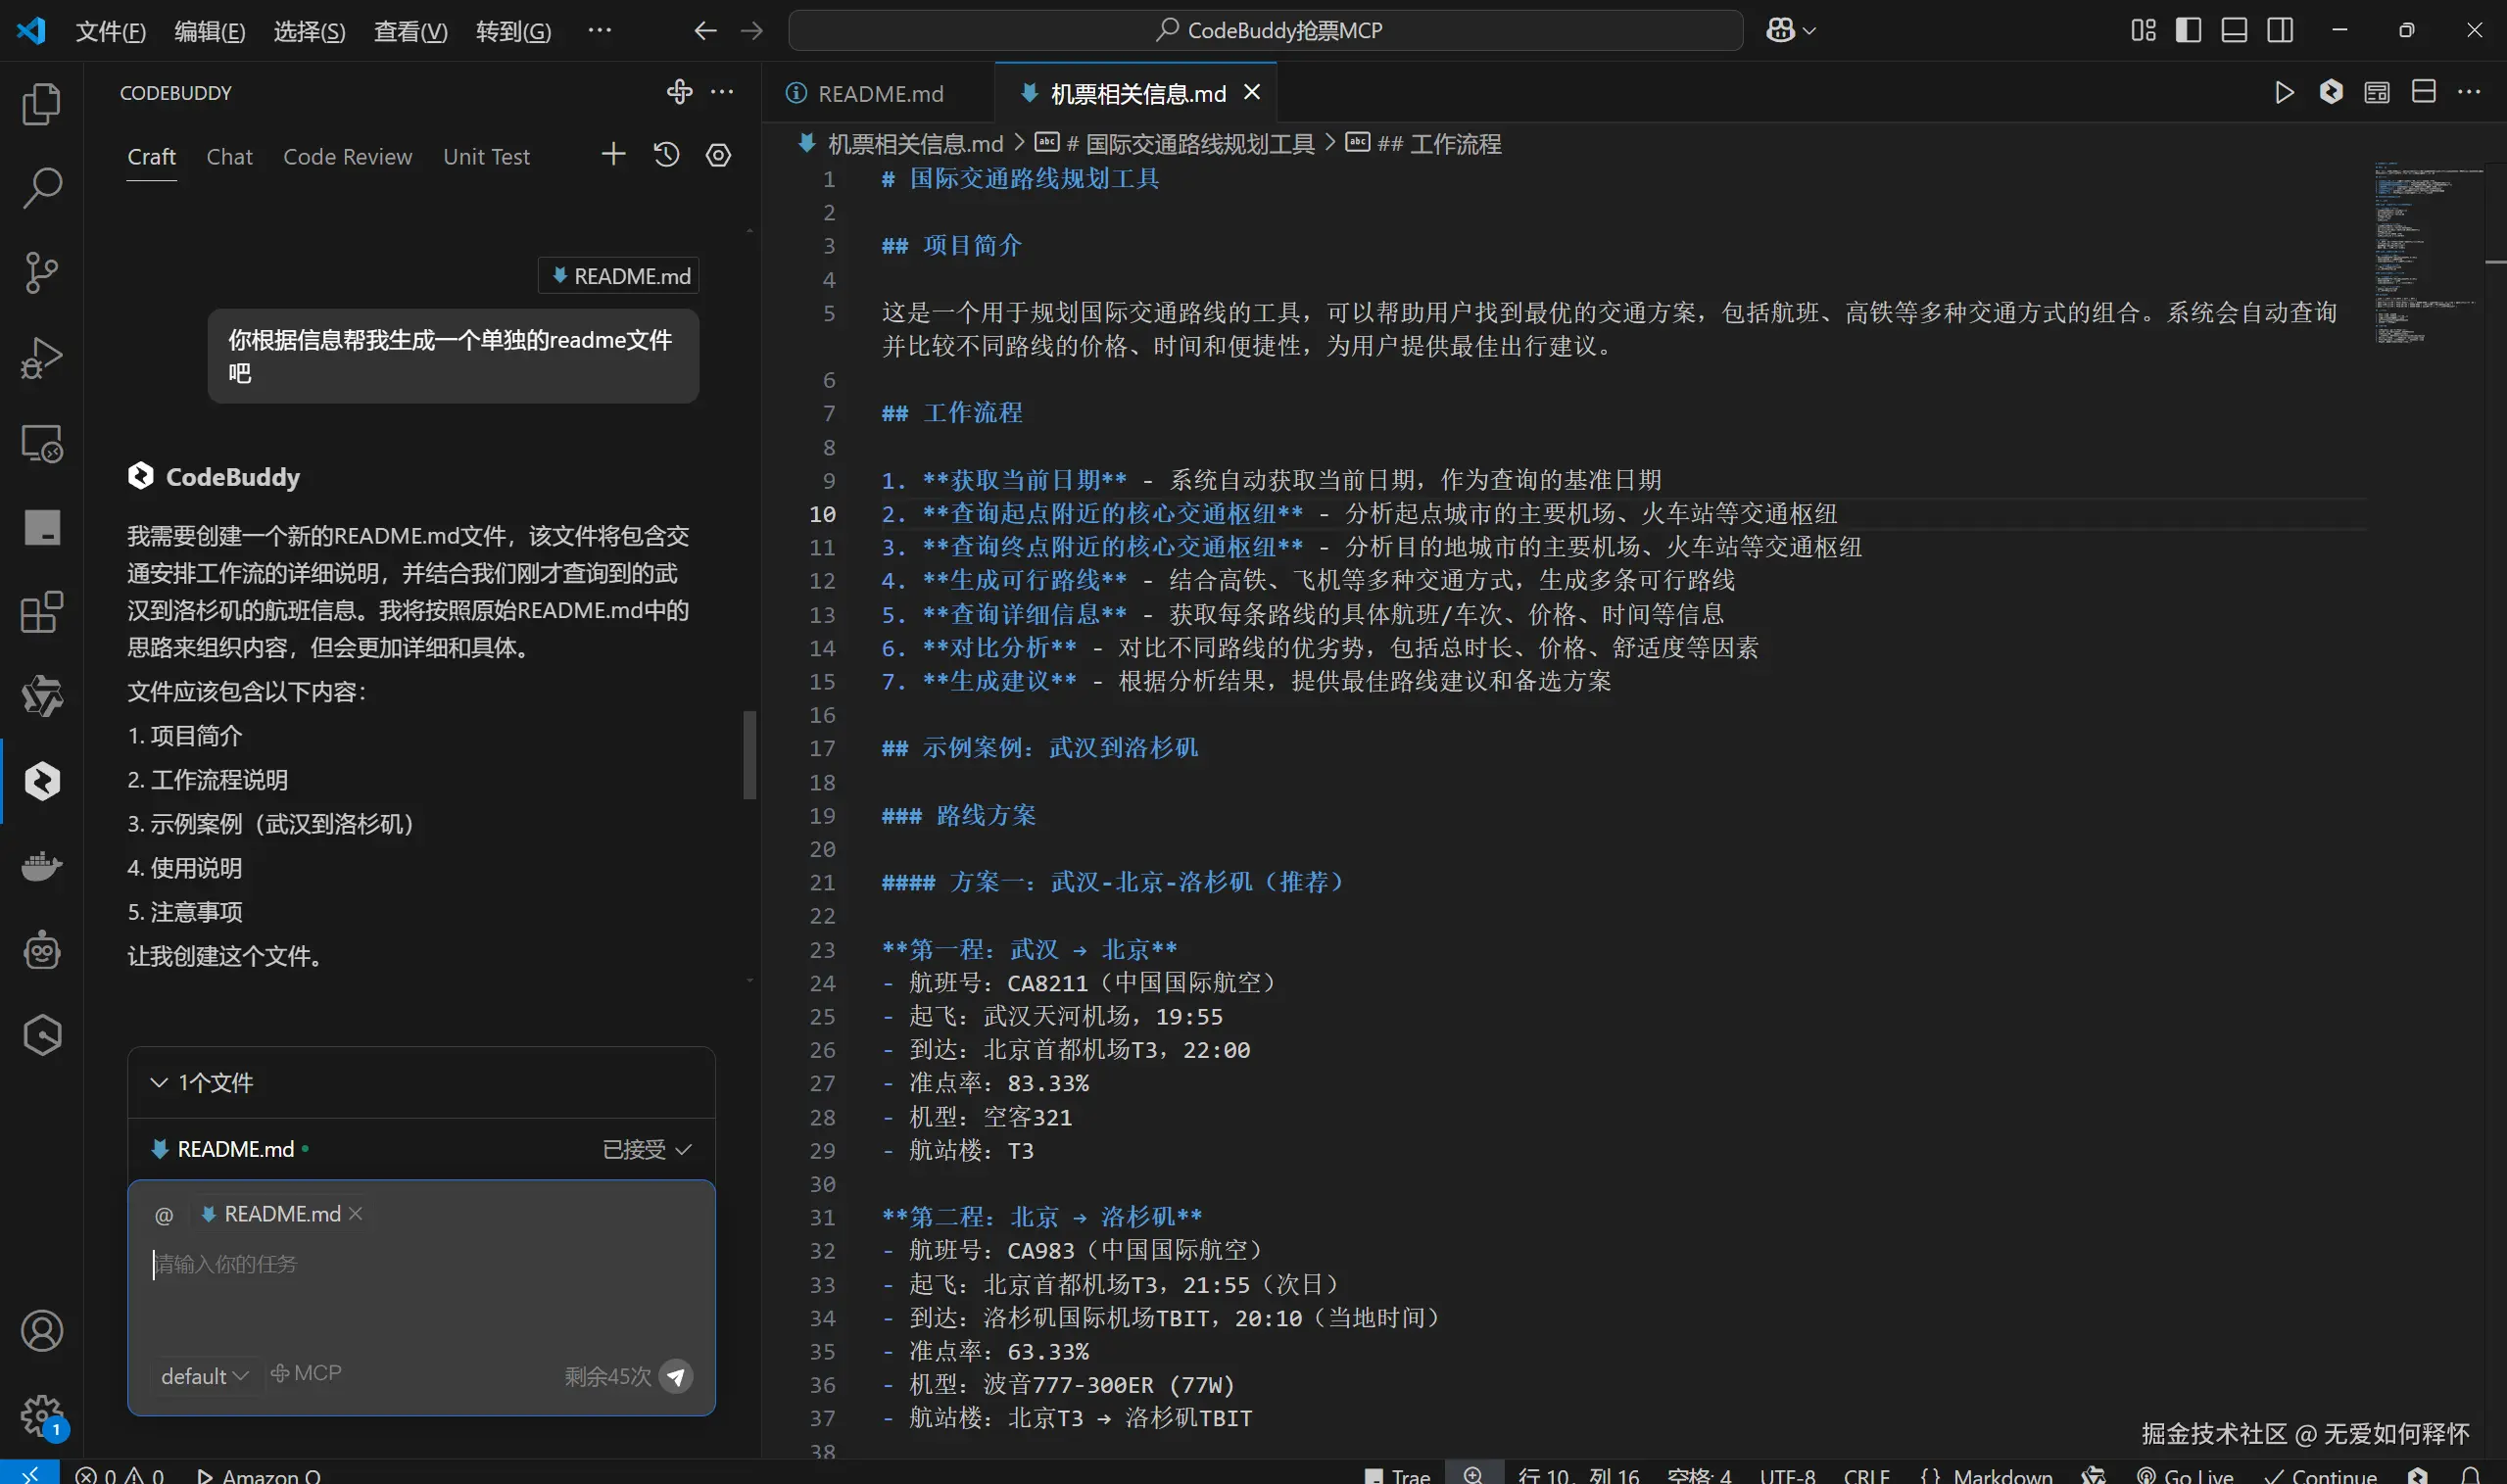This screenshot has width=2507, height=1484.
Task: Expand the 已接受 status dropdown
Action: point(647,1149)
